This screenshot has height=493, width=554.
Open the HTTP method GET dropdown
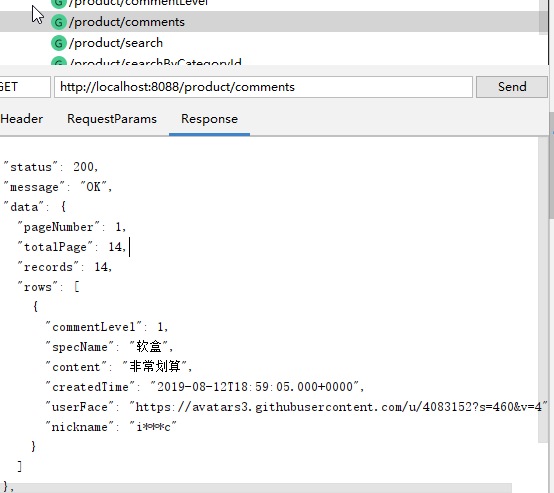click(x=25, y=87)
